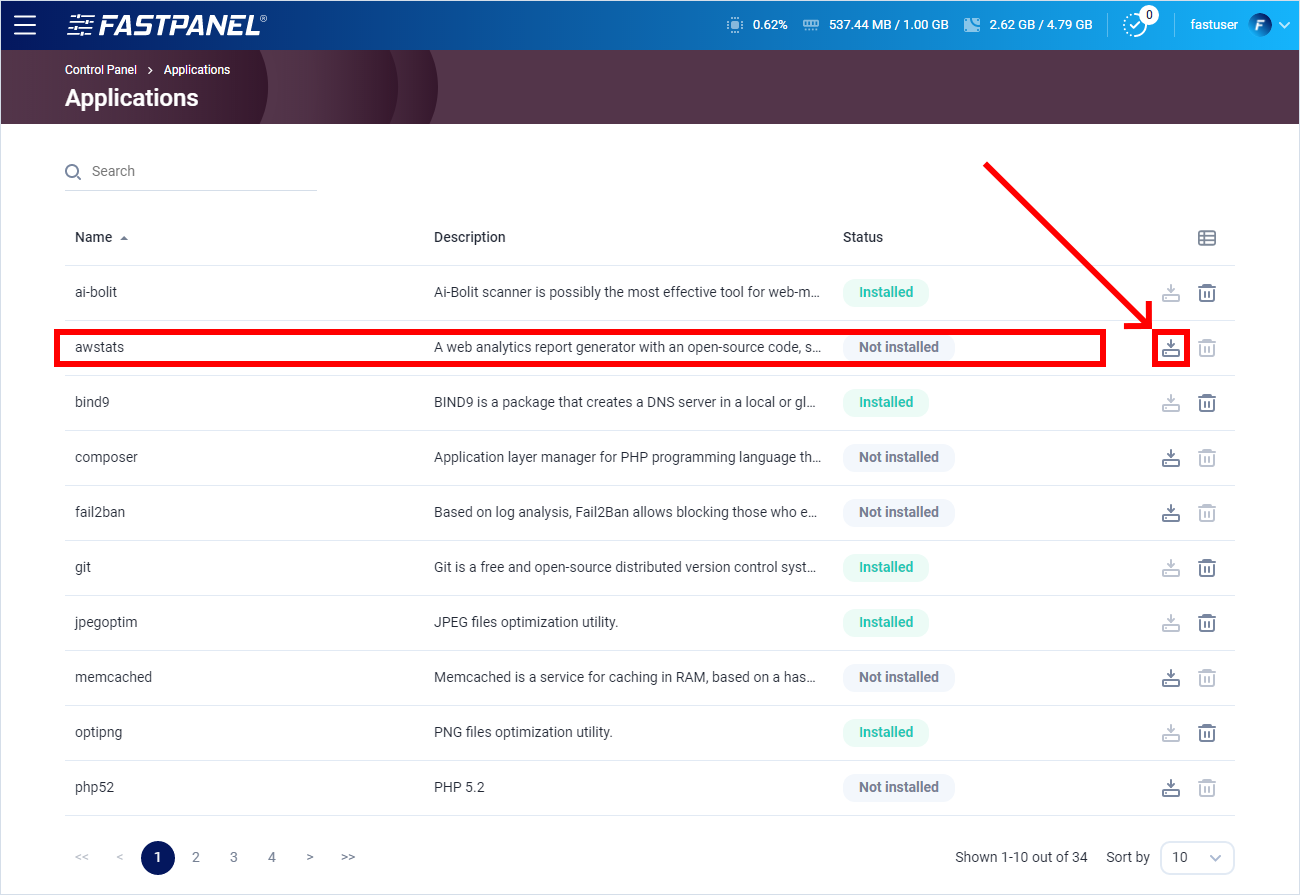Screen dimensions: 1300x895
Task: Go to page 4
Action: click(272, 857)
